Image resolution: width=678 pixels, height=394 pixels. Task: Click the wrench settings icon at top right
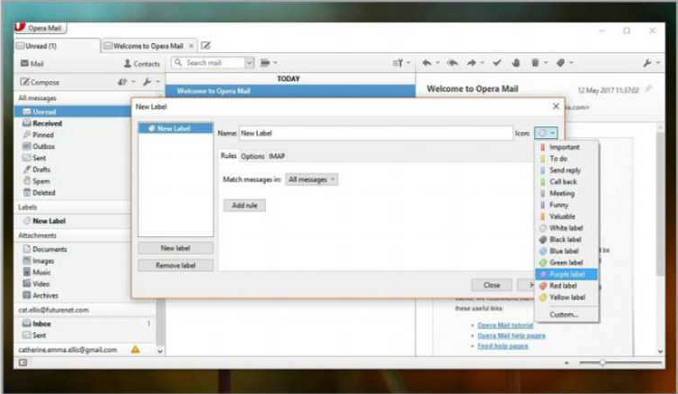click(647, 63)
